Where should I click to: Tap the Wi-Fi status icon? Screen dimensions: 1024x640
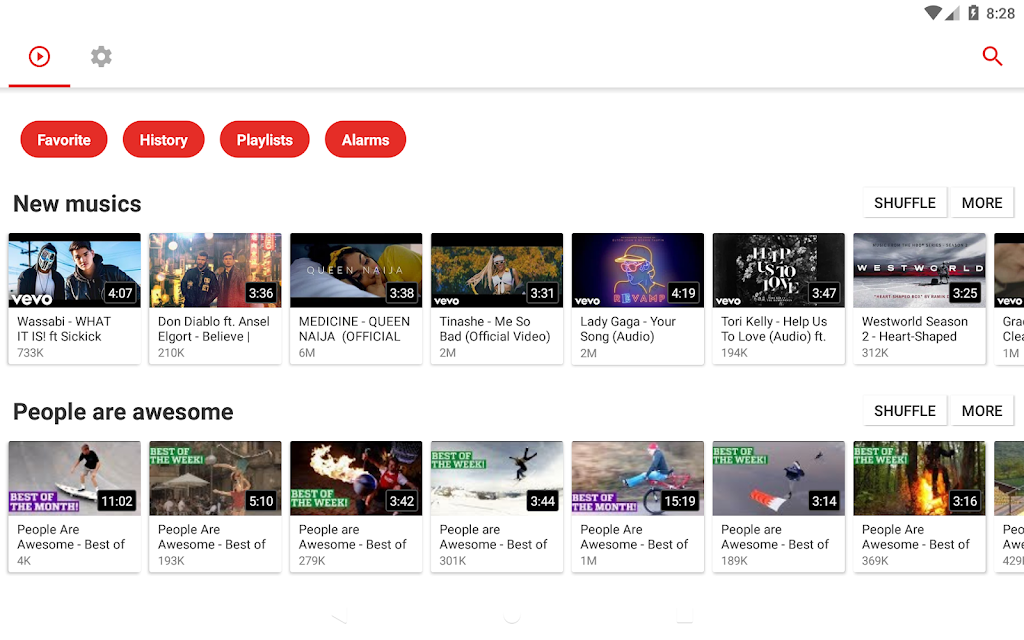coord(933,13)
